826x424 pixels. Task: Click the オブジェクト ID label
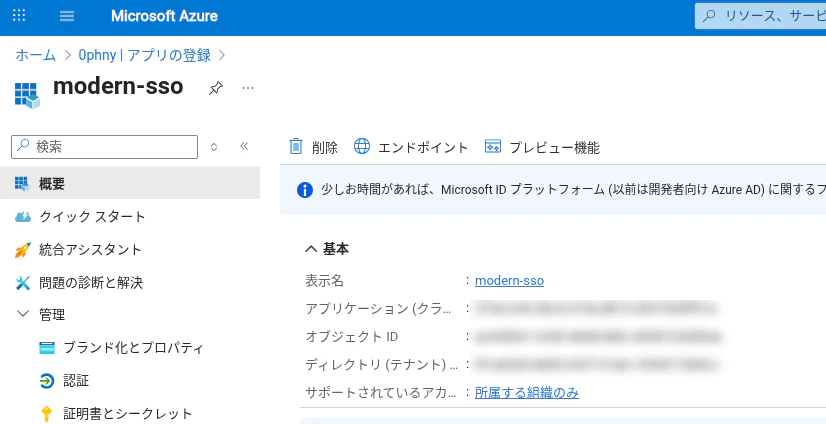point(351,337)
